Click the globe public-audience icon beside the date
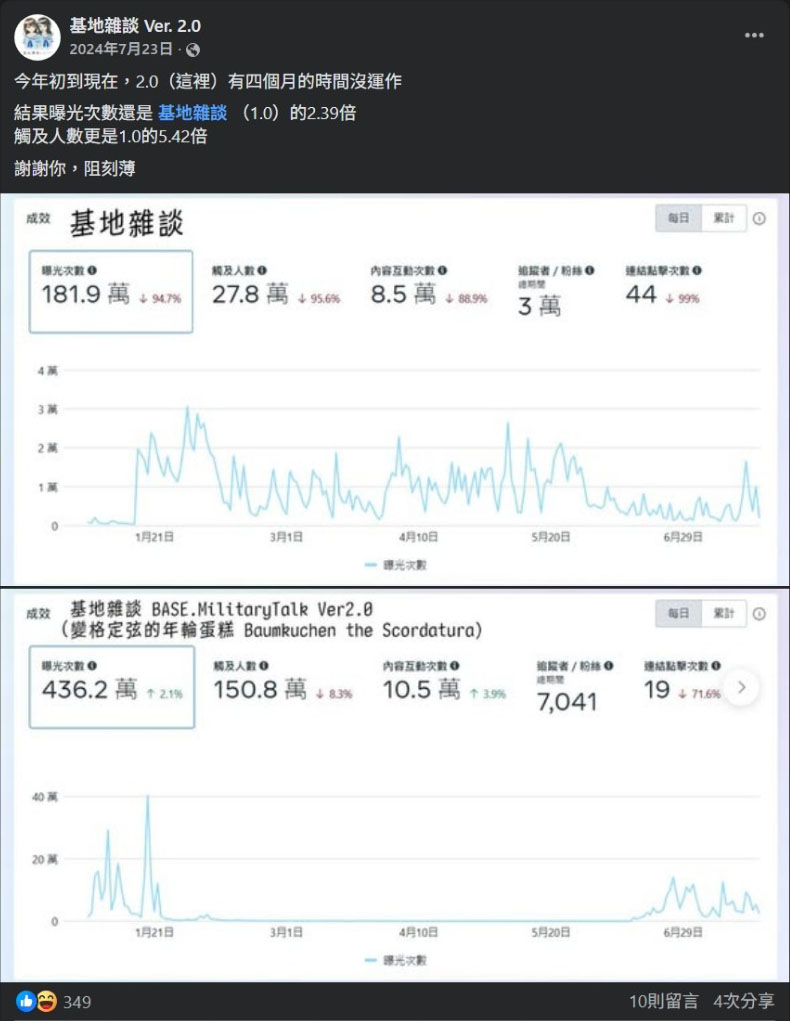 (x=193, y=49)
